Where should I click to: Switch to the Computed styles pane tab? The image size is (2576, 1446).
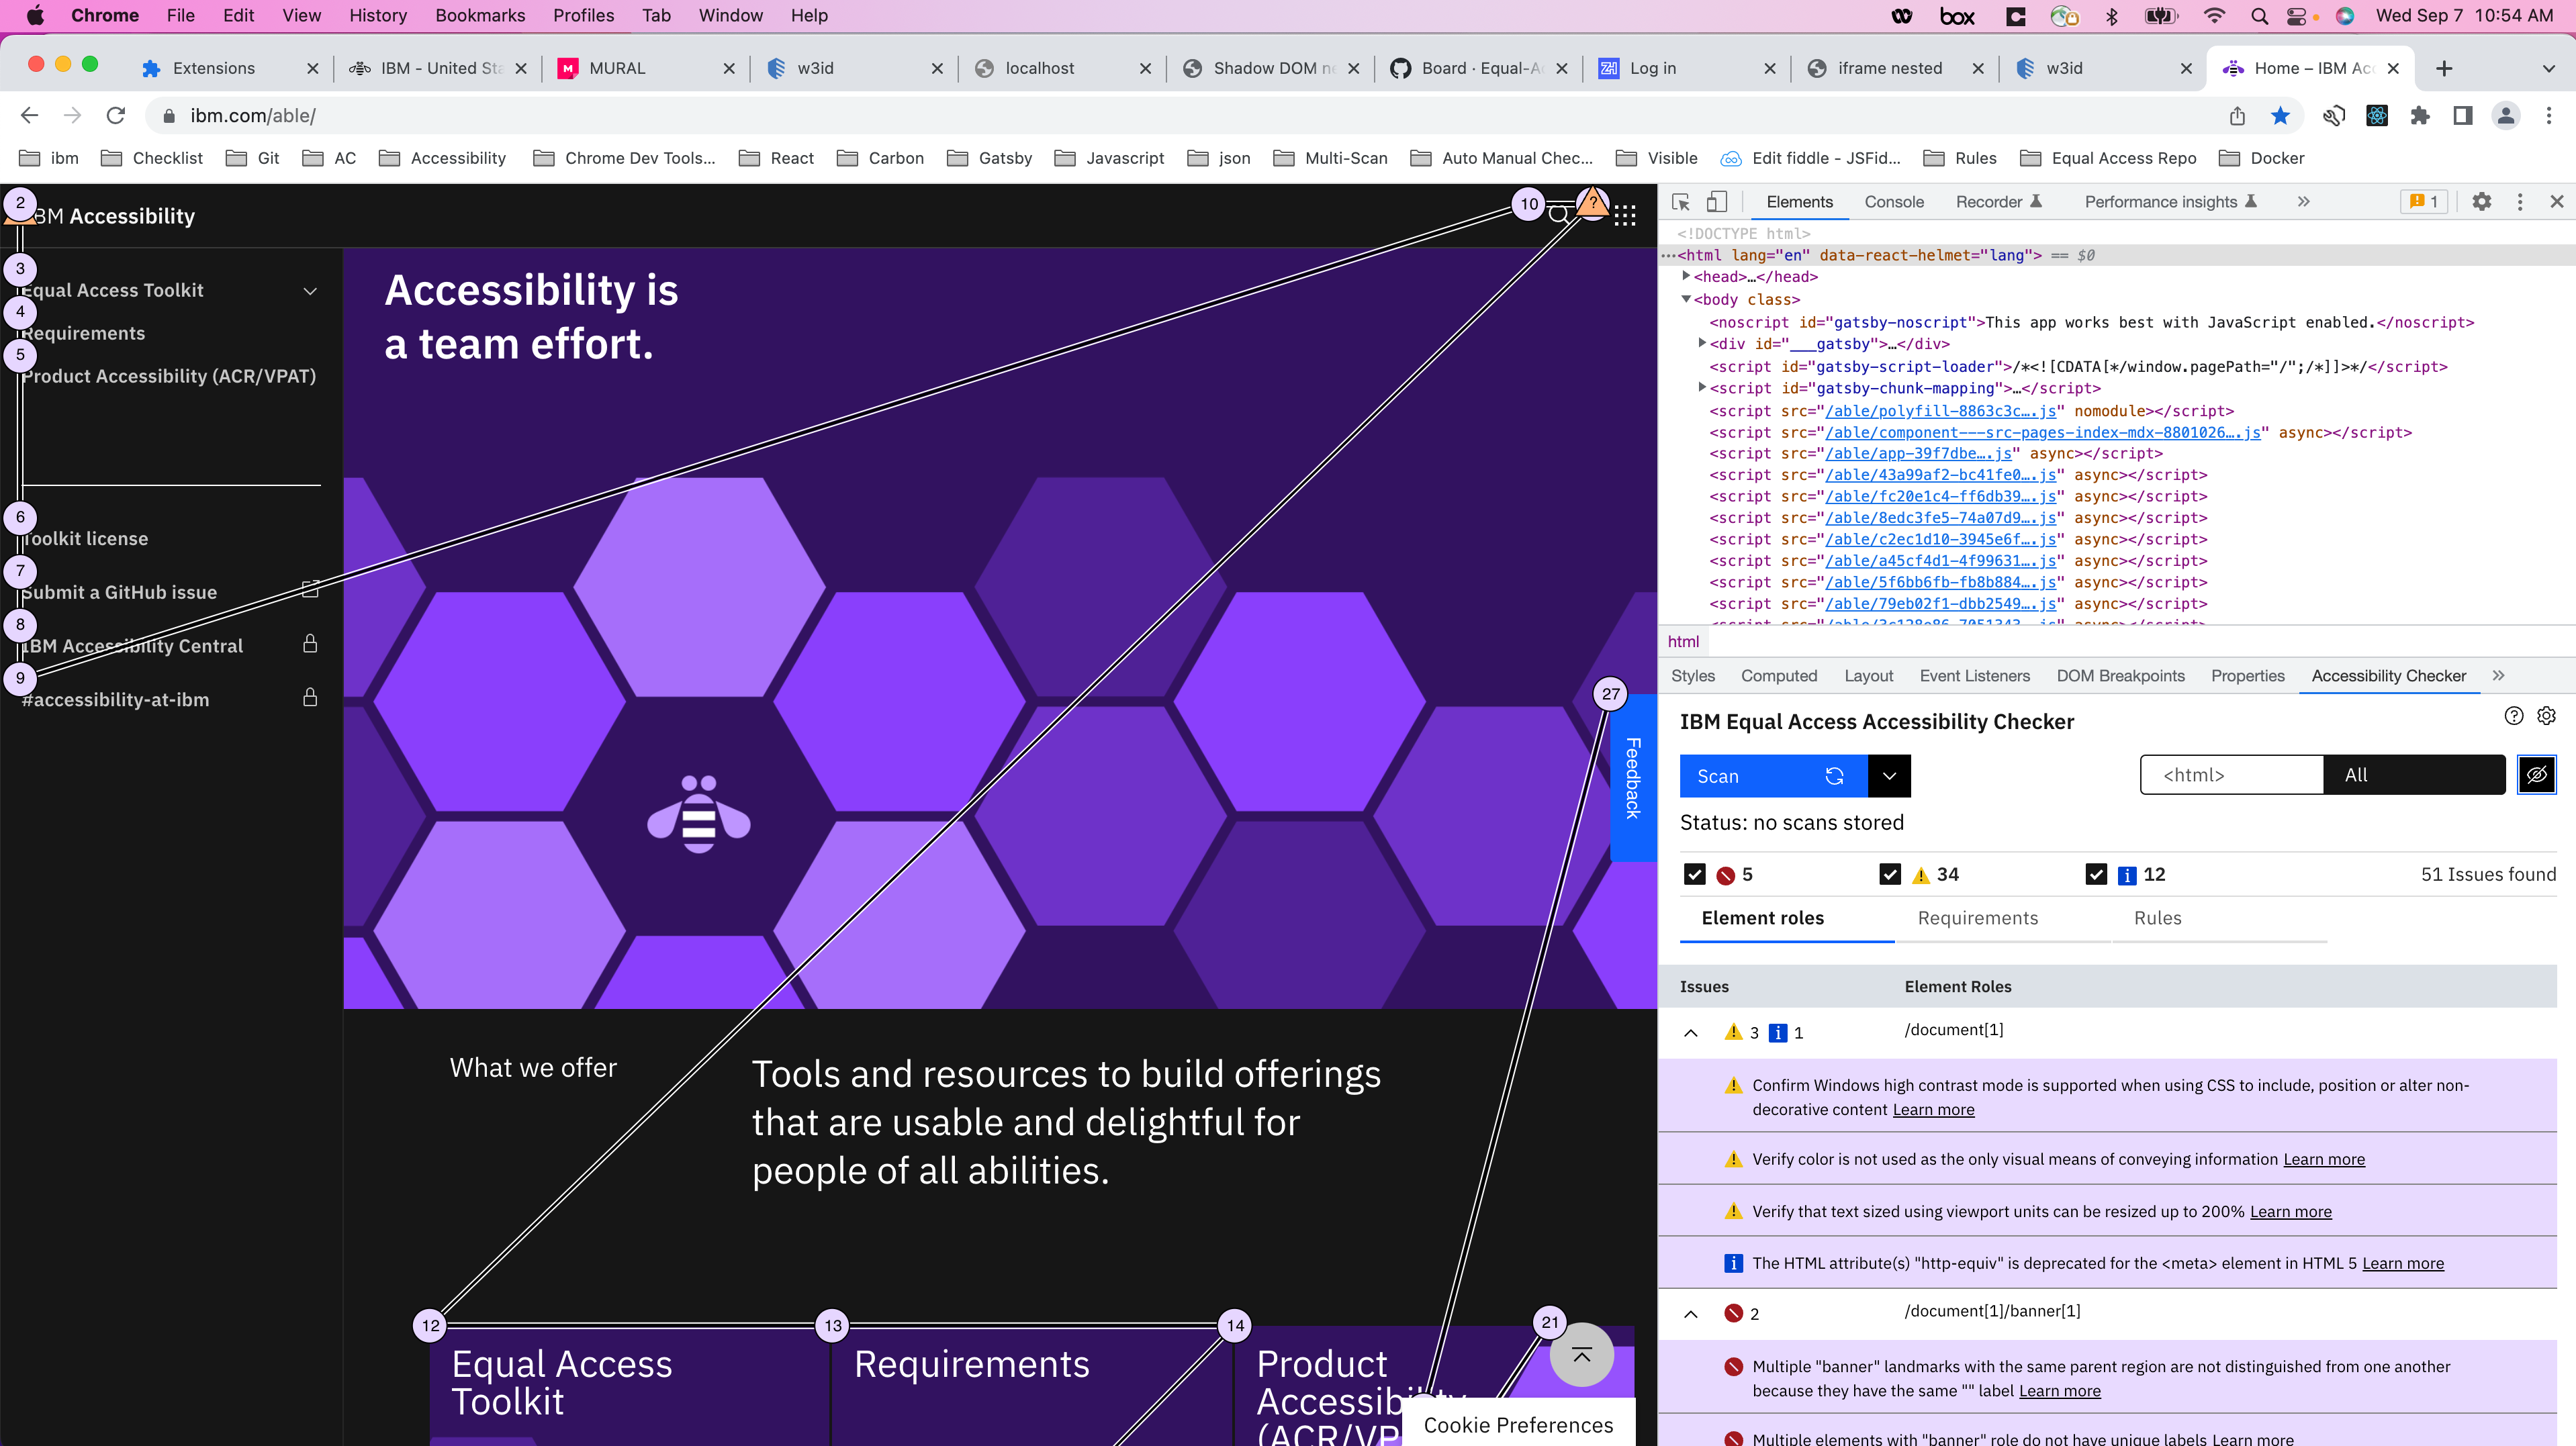click(1779, 676)
